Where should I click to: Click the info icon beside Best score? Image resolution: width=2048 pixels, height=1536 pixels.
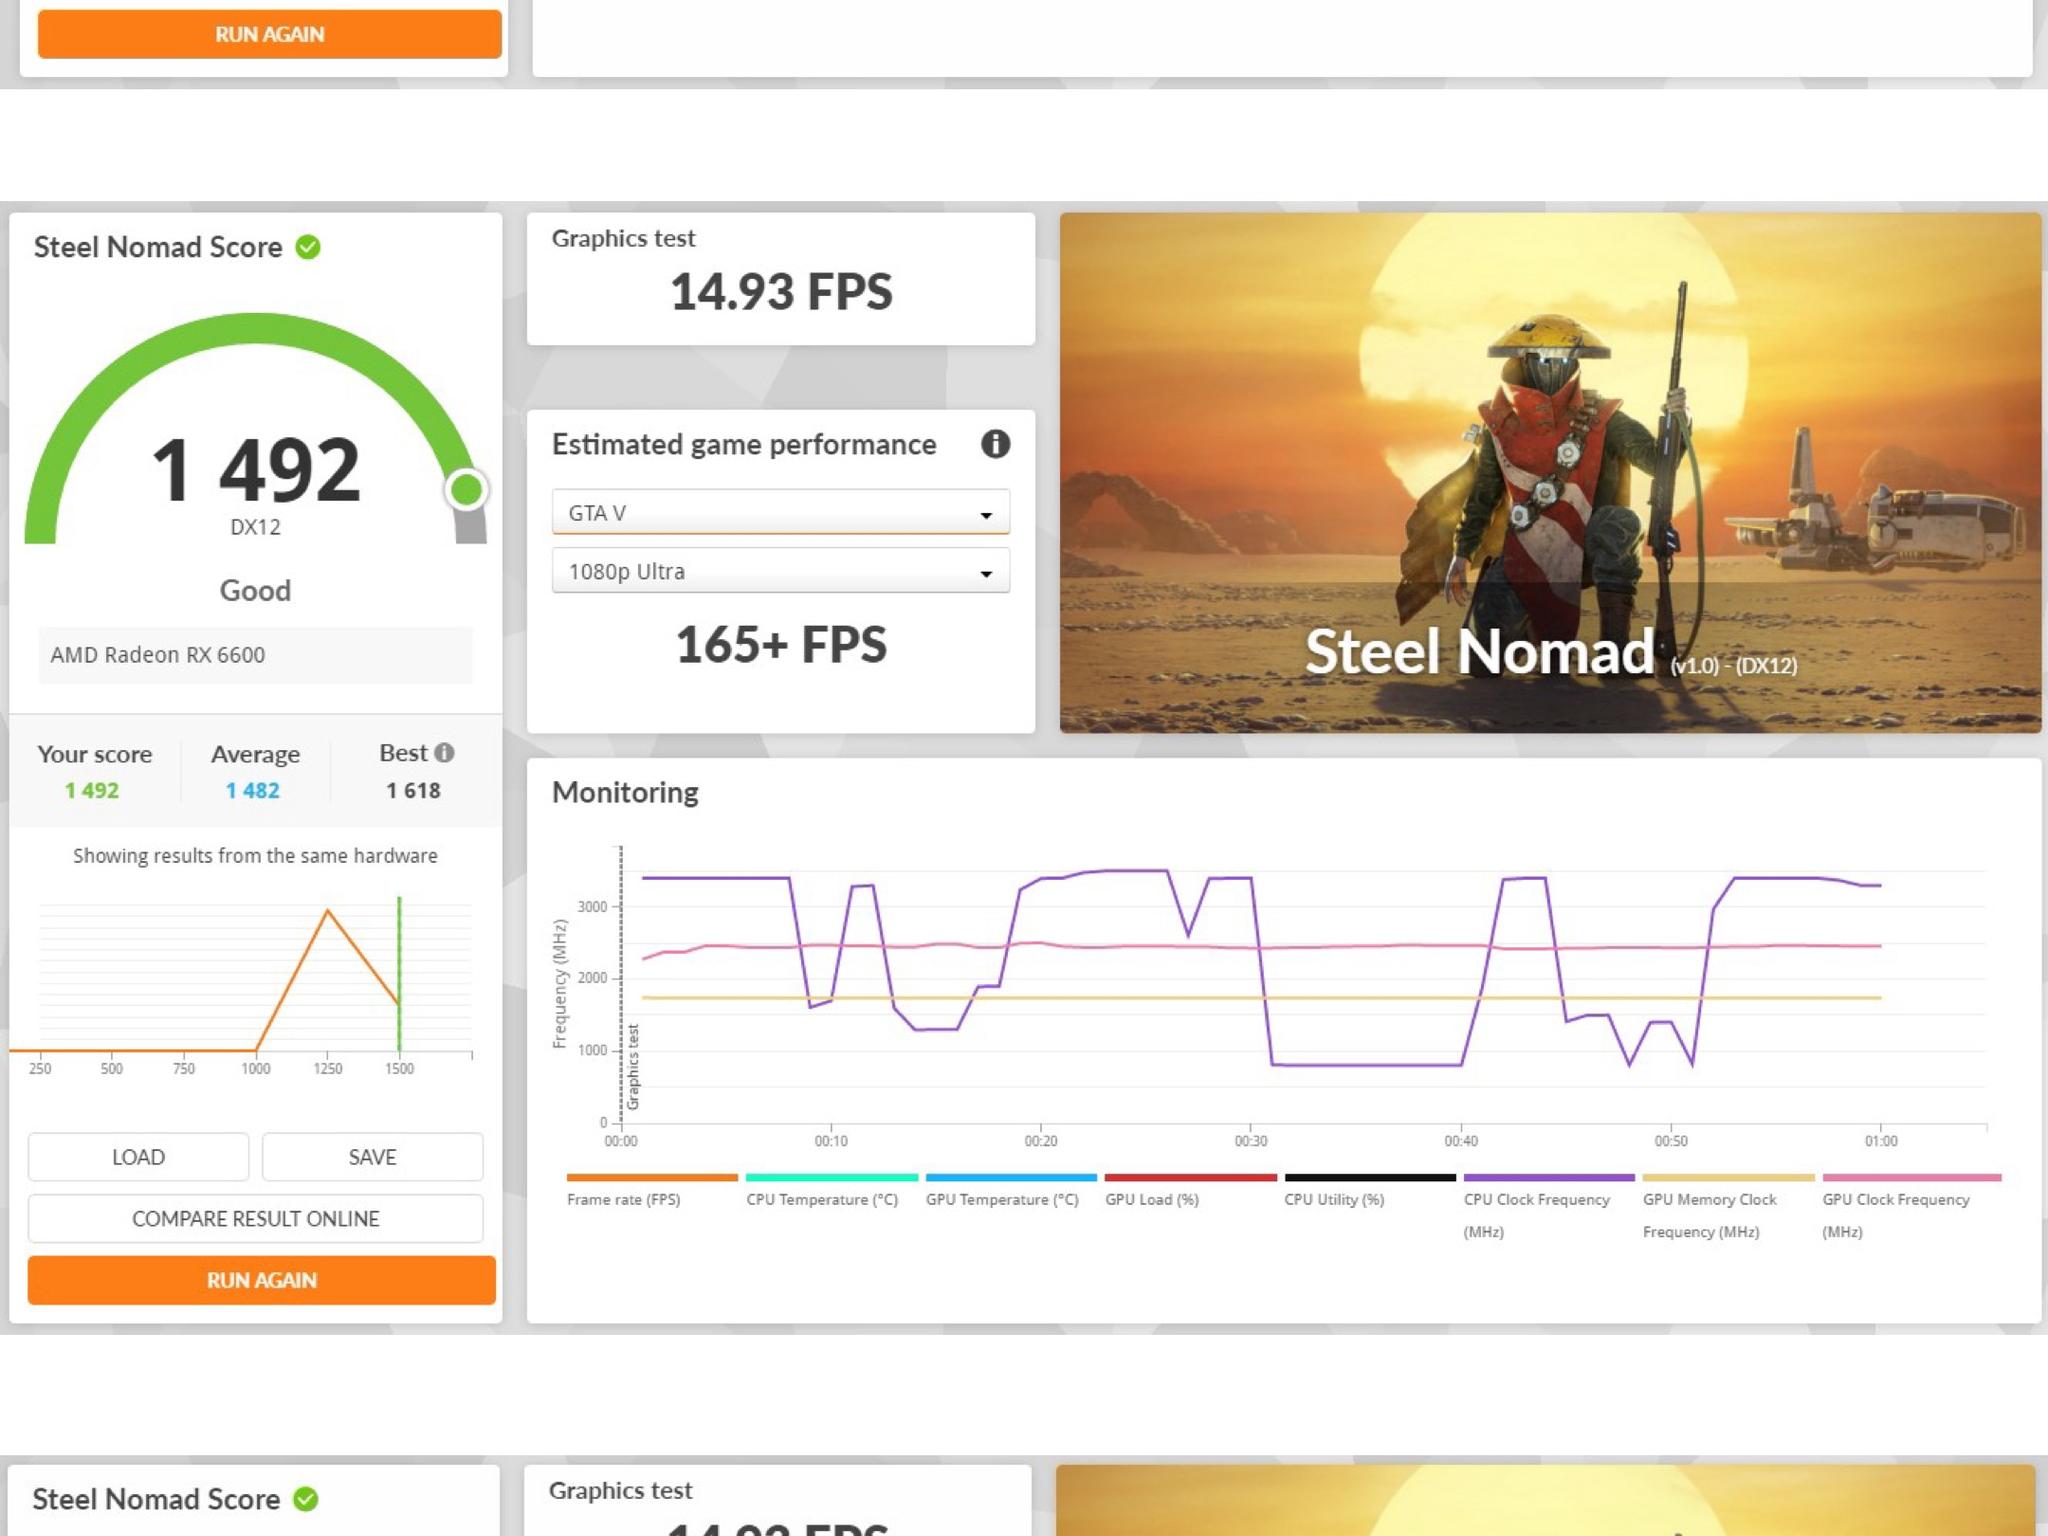pyautogui.click(x=445, y=753)
